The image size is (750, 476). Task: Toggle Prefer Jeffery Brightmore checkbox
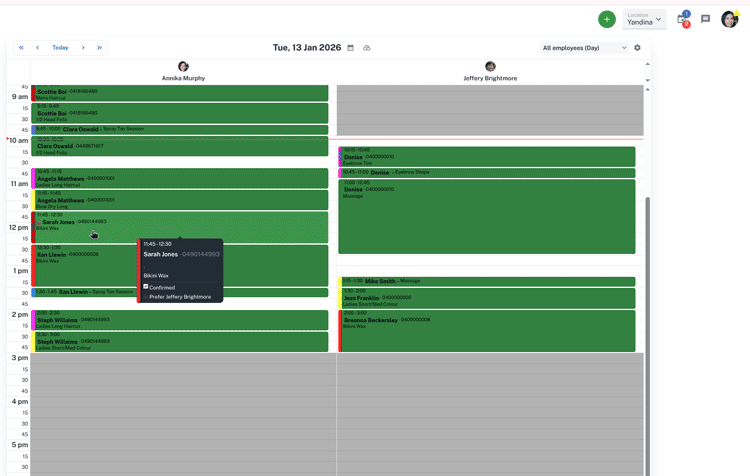[146, 297]
